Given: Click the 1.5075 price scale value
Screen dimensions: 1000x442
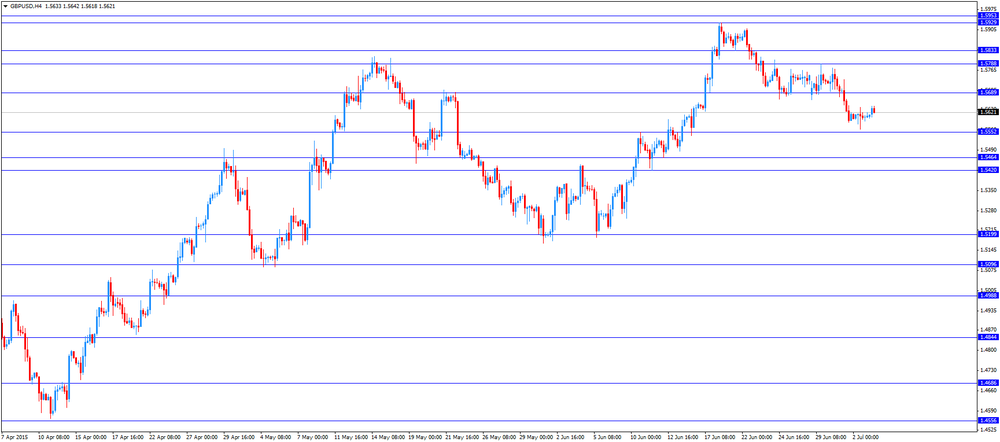Looking at the screenshot, I should [x=989, y=270].
